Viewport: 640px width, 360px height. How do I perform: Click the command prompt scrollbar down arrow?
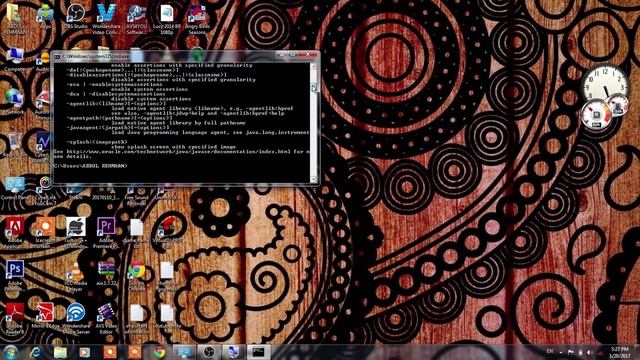pyautogui.click(x=313, y=179)
